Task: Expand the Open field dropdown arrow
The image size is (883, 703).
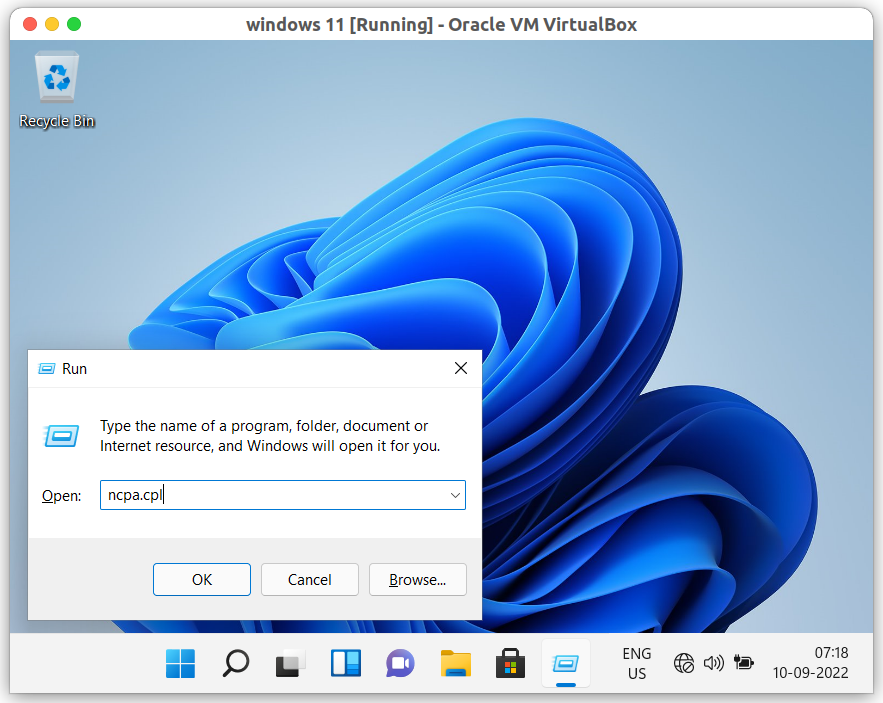Action: 455,495
